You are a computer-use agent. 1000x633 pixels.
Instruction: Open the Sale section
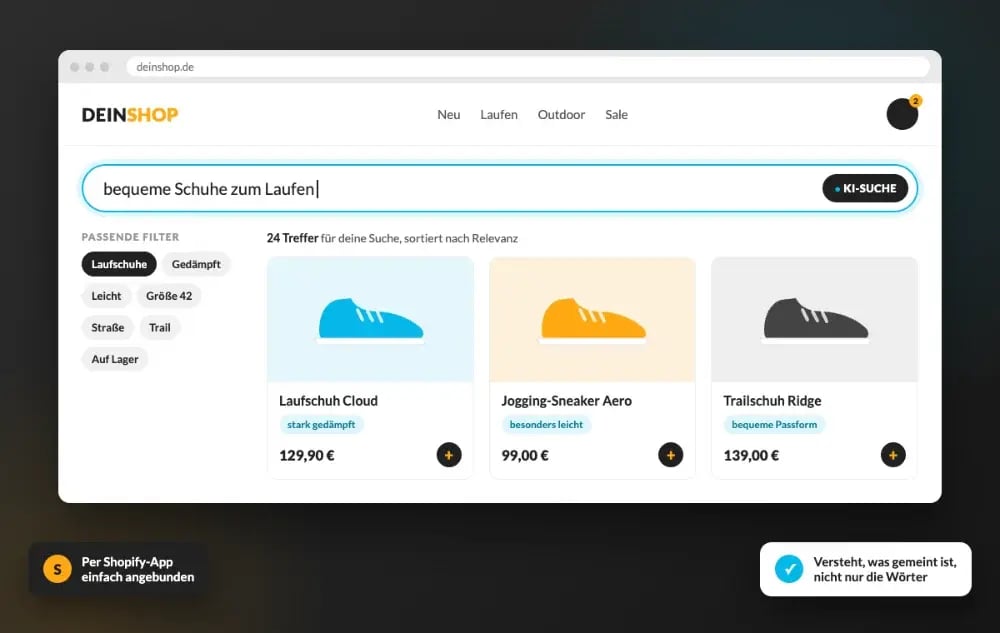click(616, 115)
